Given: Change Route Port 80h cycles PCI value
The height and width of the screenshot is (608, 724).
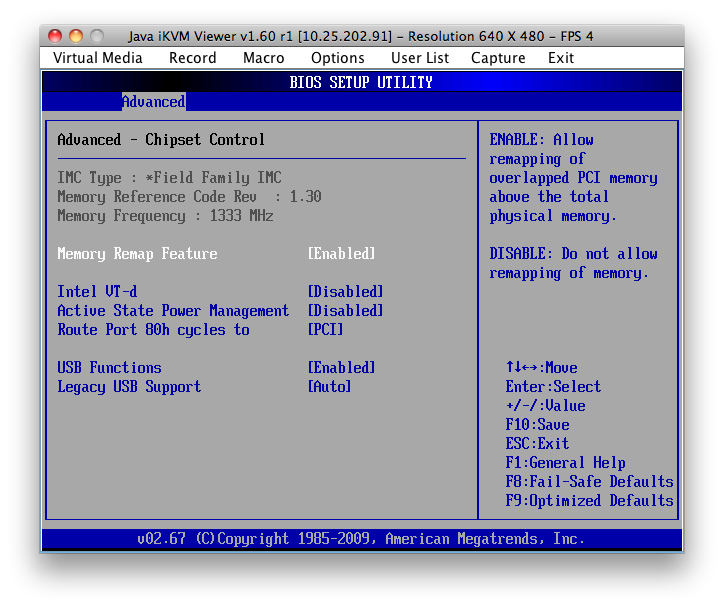Looking at the screenshot, I should 326,330.
